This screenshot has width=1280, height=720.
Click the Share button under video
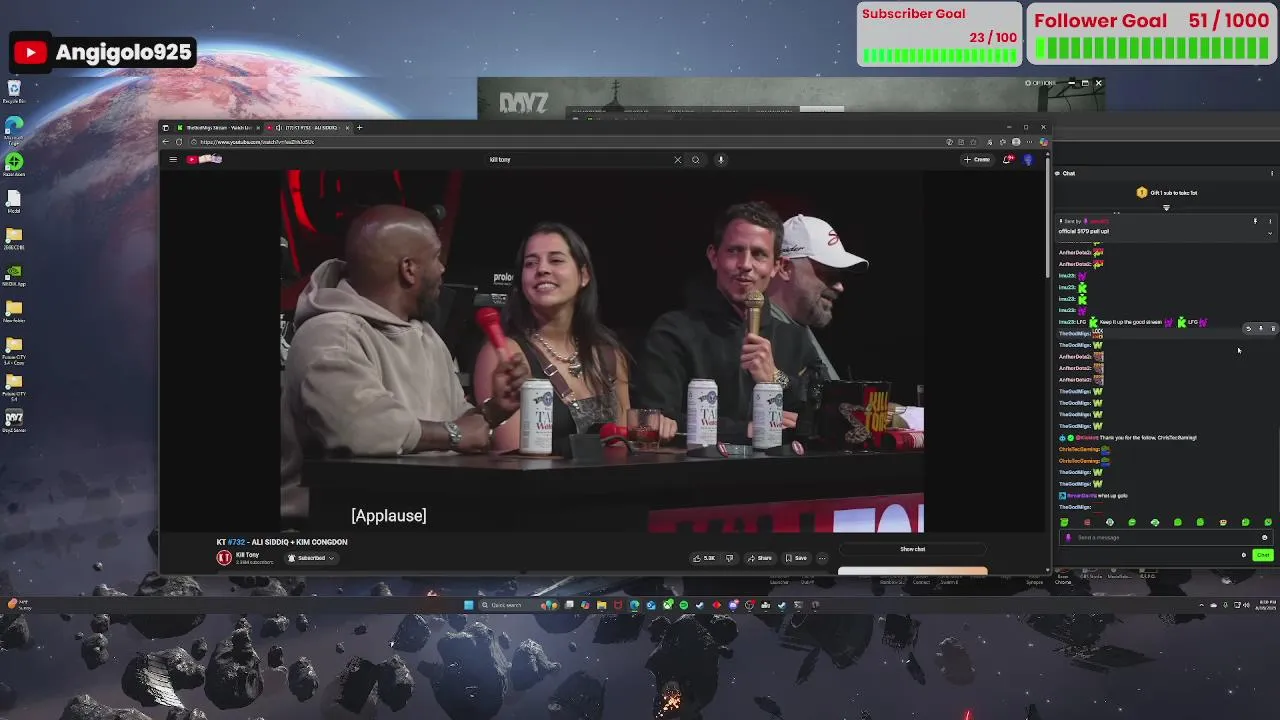tap(761, 558)
